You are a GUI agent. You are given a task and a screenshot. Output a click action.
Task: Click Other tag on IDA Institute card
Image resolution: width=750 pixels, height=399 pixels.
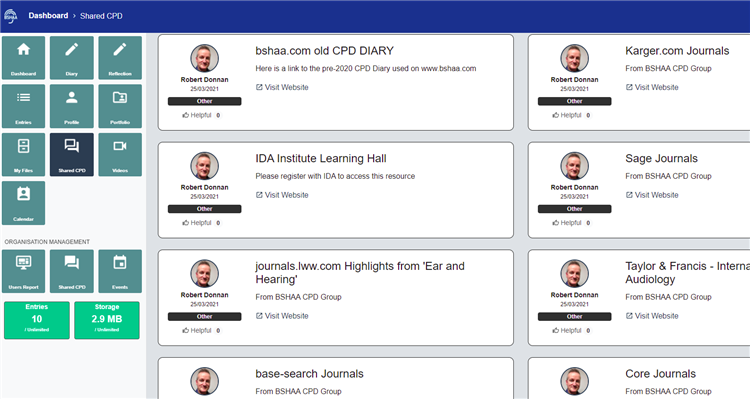pyautogui.click(x=205, y=209)
